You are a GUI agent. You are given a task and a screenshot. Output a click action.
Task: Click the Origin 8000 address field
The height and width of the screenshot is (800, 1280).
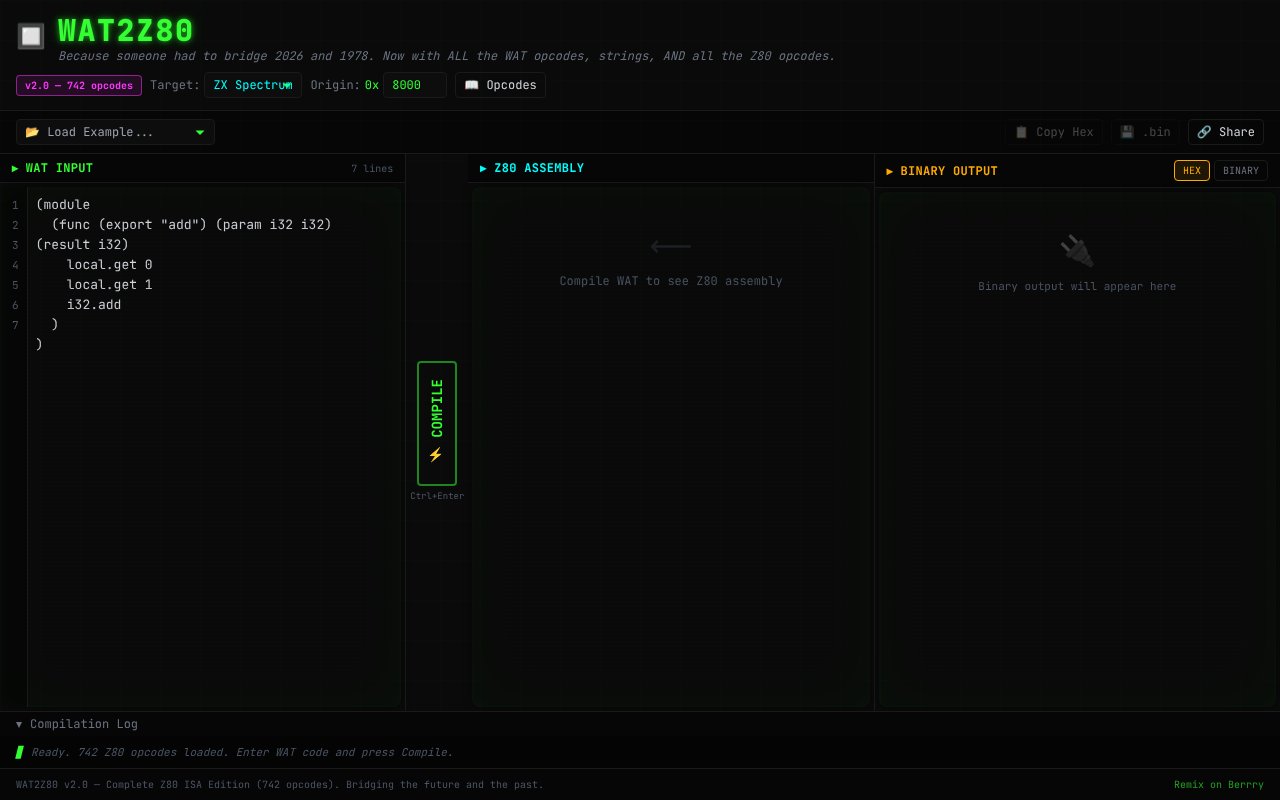[414, 85]
